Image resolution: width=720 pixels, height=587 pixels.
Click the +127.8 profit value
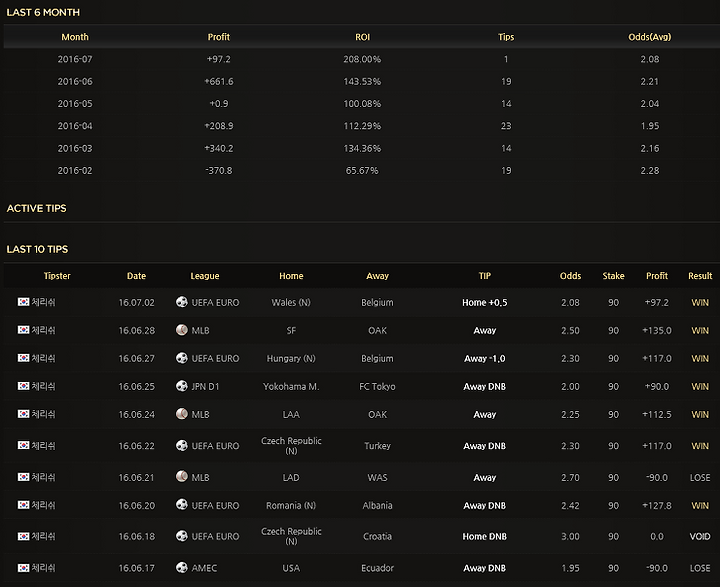click(x=657, y=505)
